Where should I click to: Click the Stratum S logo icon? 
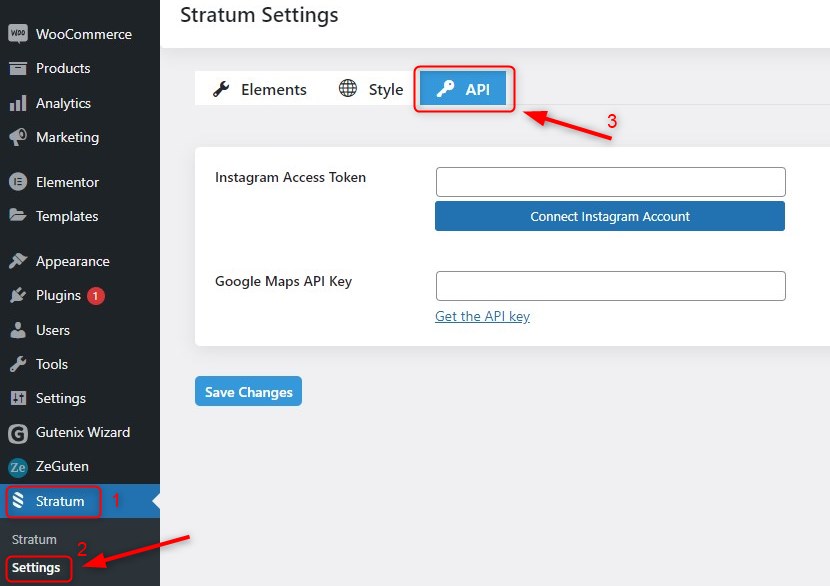point(18,500)
